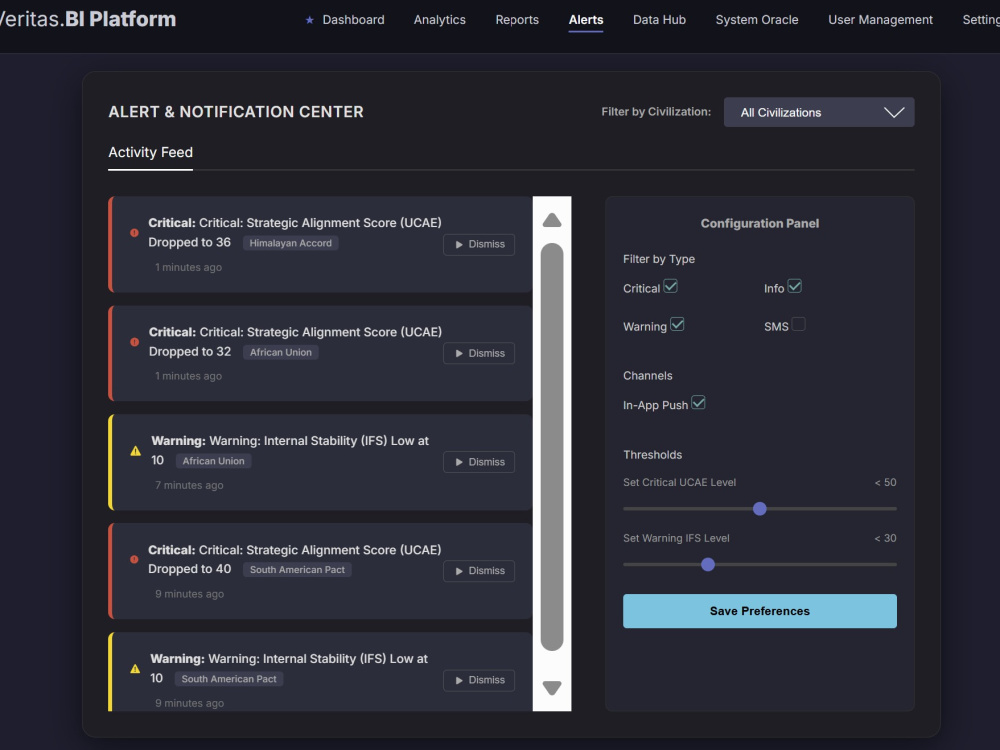Toggle In-App Push channel checkbox
The image size is (1000, 750).
click(x=698, y=402)
